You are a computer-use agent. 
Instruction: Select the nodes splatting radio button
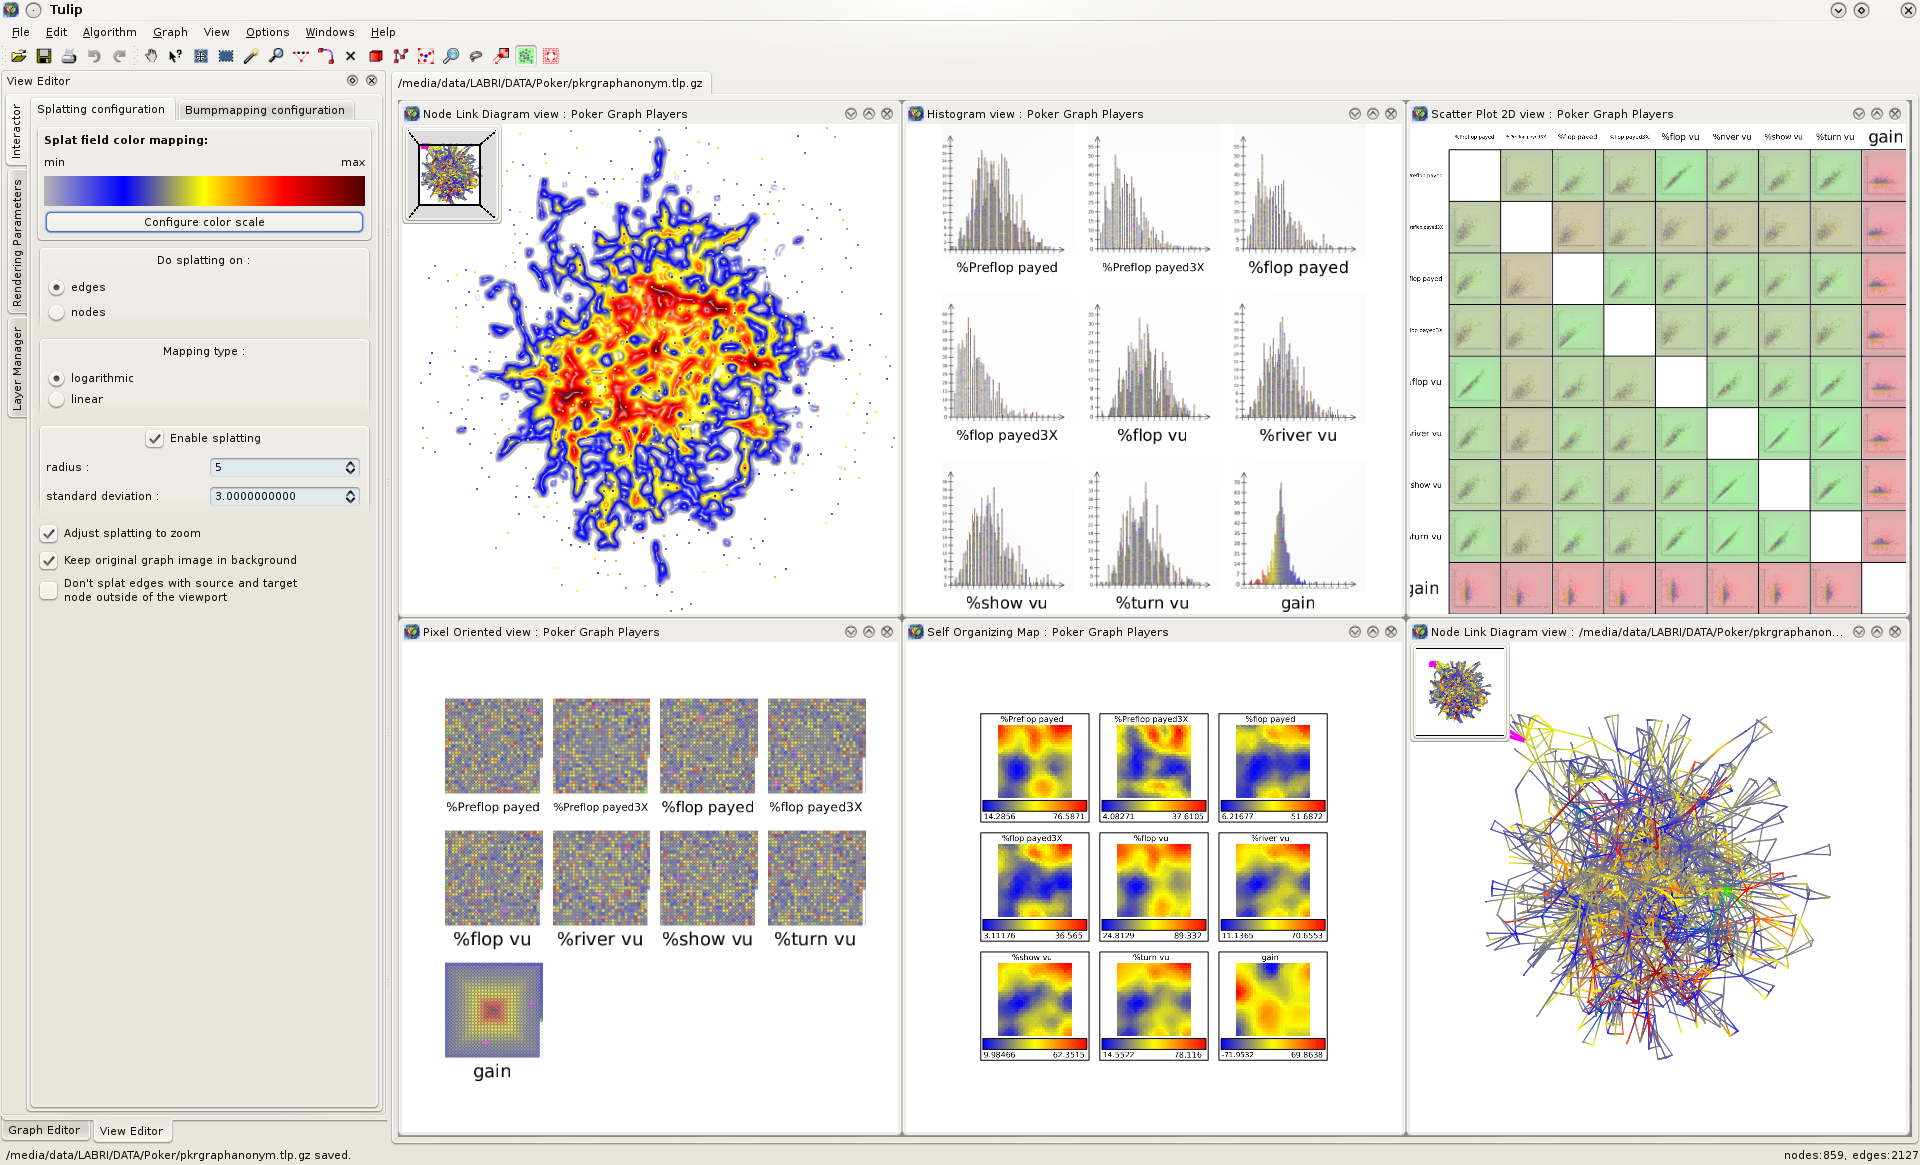tap(57, 312)
